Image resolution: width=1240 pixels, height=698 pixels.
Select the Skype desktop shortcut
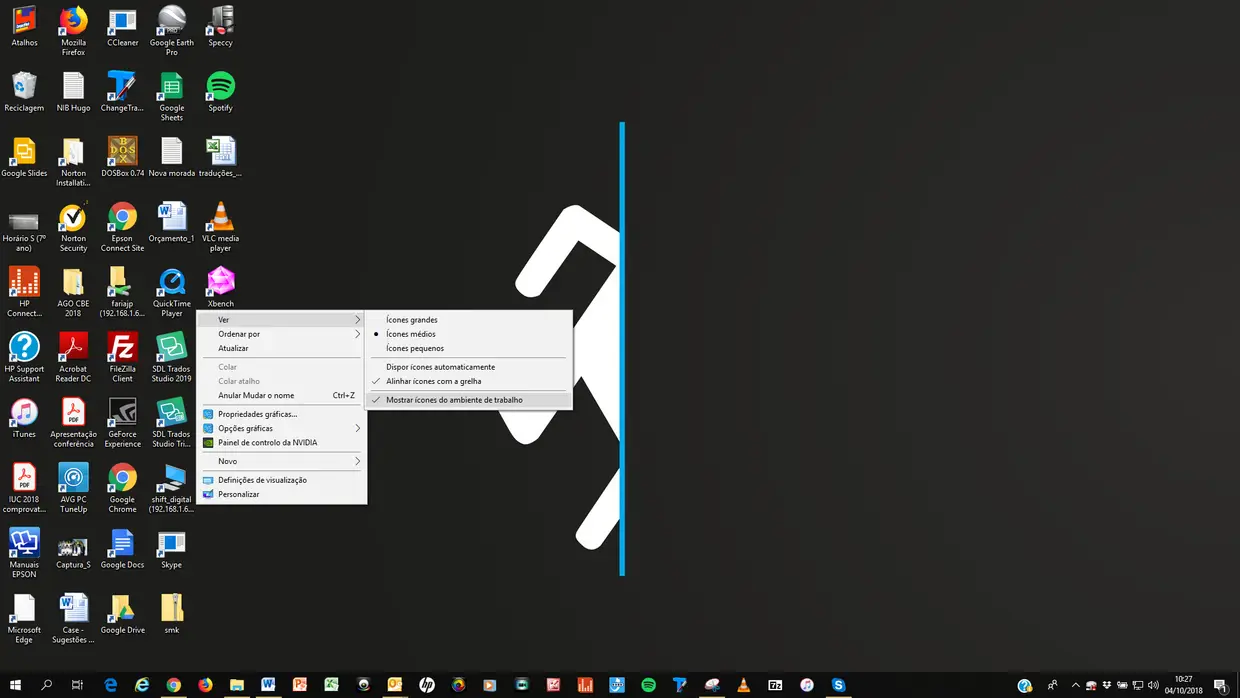coord(172,549)
